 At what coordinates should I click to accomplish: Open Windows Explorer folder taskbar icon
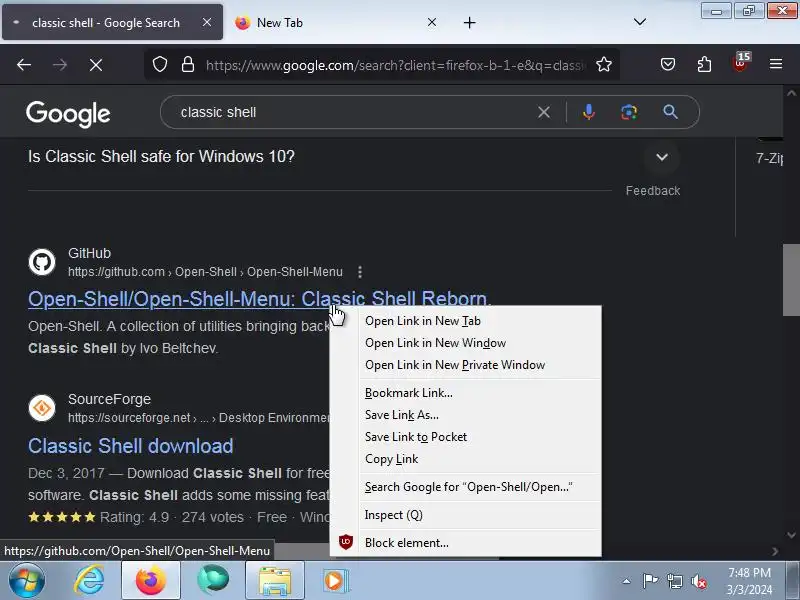(x=274, y=581)
